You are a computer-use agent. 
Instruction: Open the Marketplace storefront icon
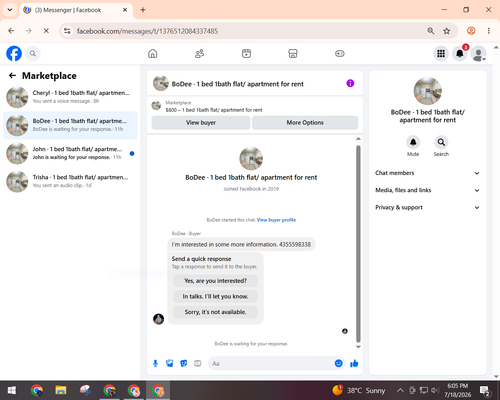[293, 54]
